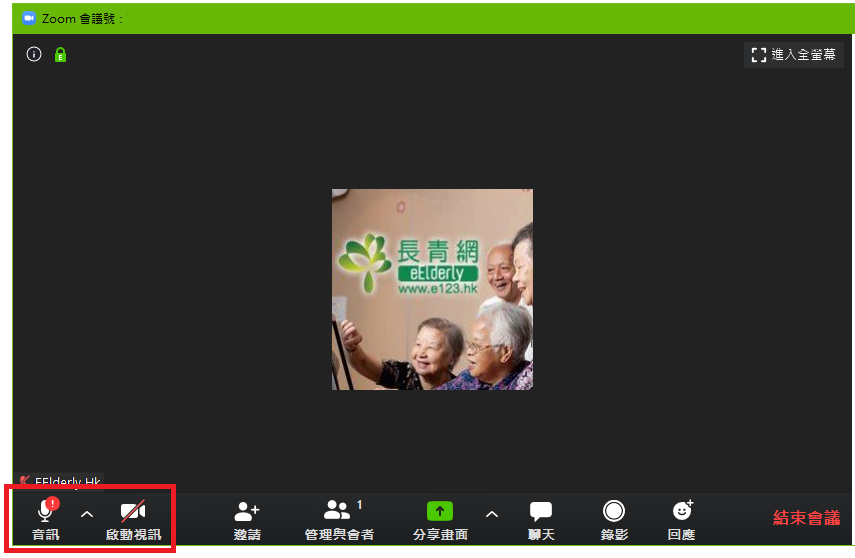Screen dimensions: 855x558
Task: Click the Zoom 會議號 title text
Action: (82, 18)
